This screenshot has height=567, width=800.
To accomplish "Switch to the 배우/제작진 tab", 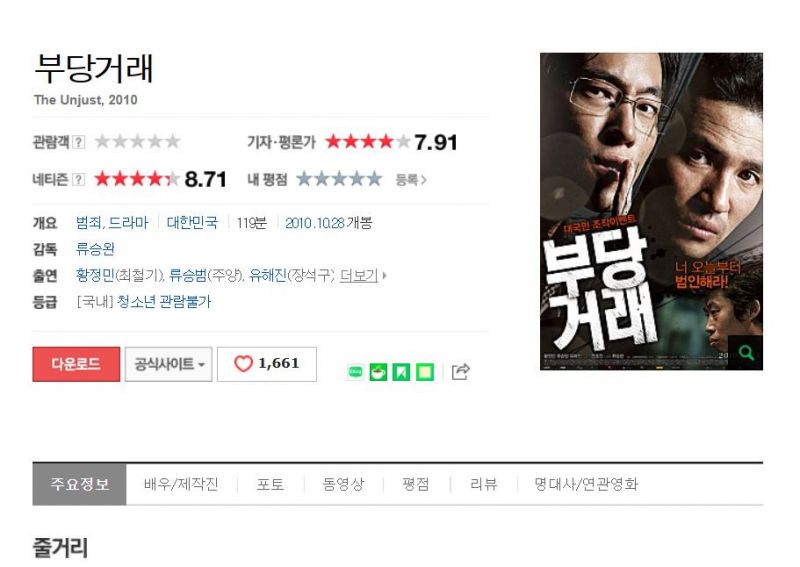I will point(181,484).
